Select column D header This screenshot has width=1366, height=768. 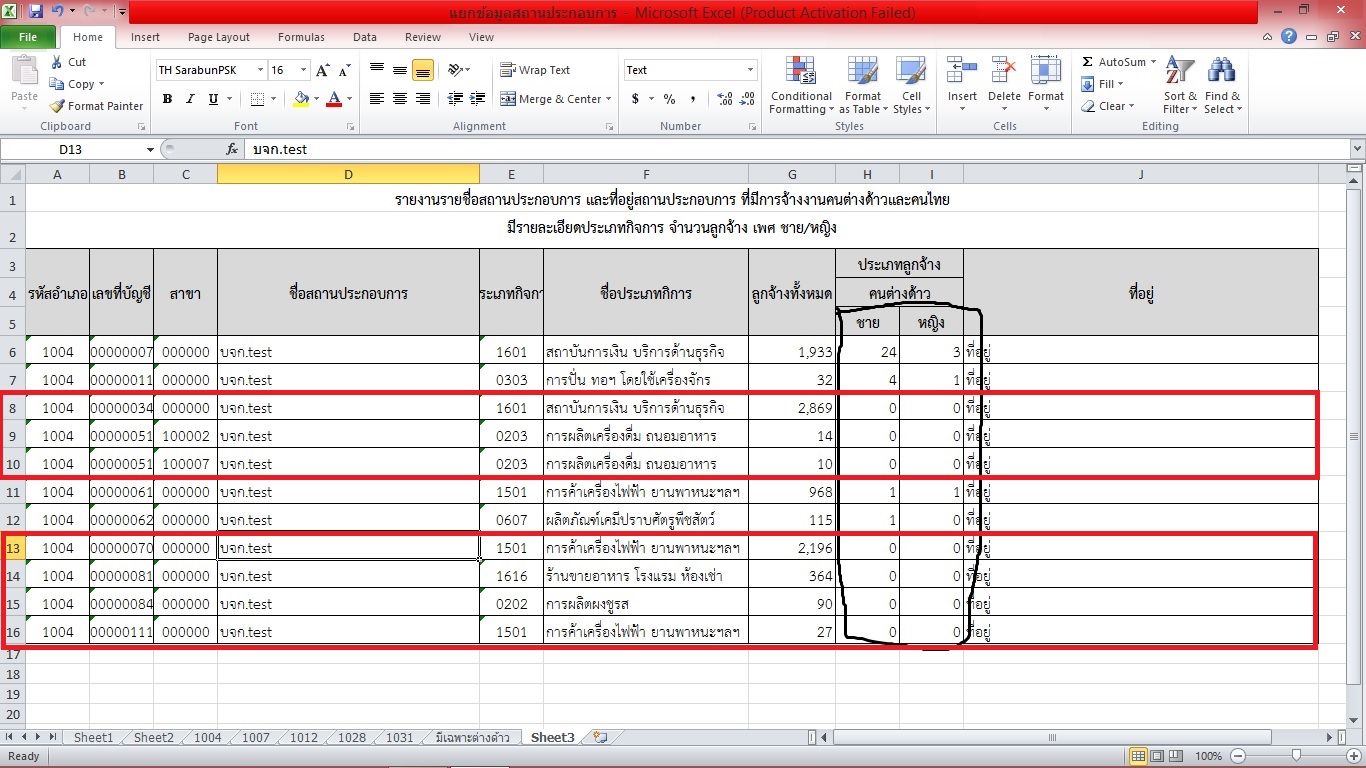coord(348,174)
